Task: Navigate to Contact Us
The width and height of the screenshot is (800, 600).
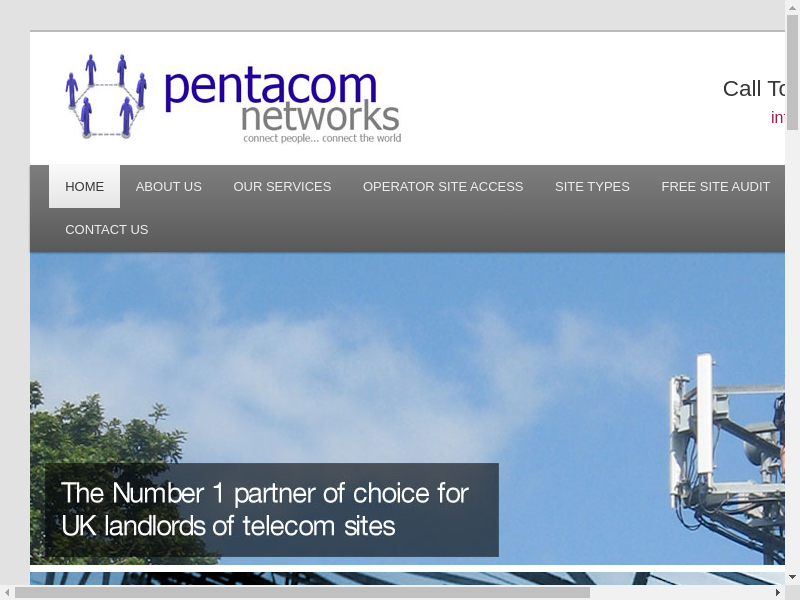Action: tap(107, 230)
